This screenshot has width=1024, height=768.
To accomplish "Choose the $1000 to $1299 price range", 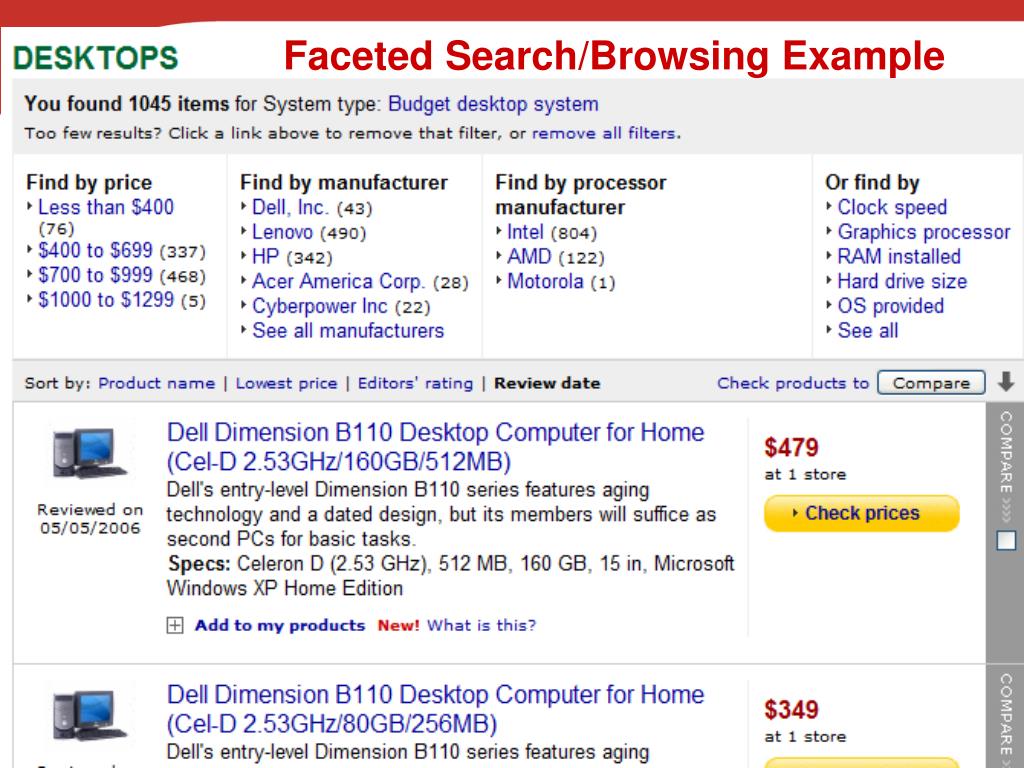I will (106, 300).
